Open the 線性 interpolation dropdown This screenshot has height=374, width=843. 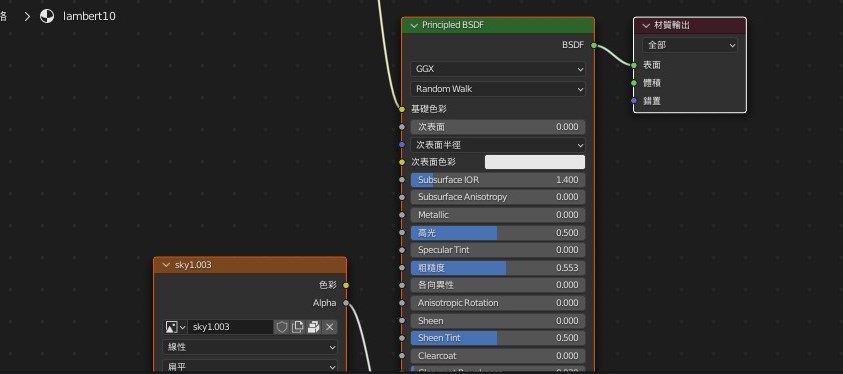pos(250,347)
